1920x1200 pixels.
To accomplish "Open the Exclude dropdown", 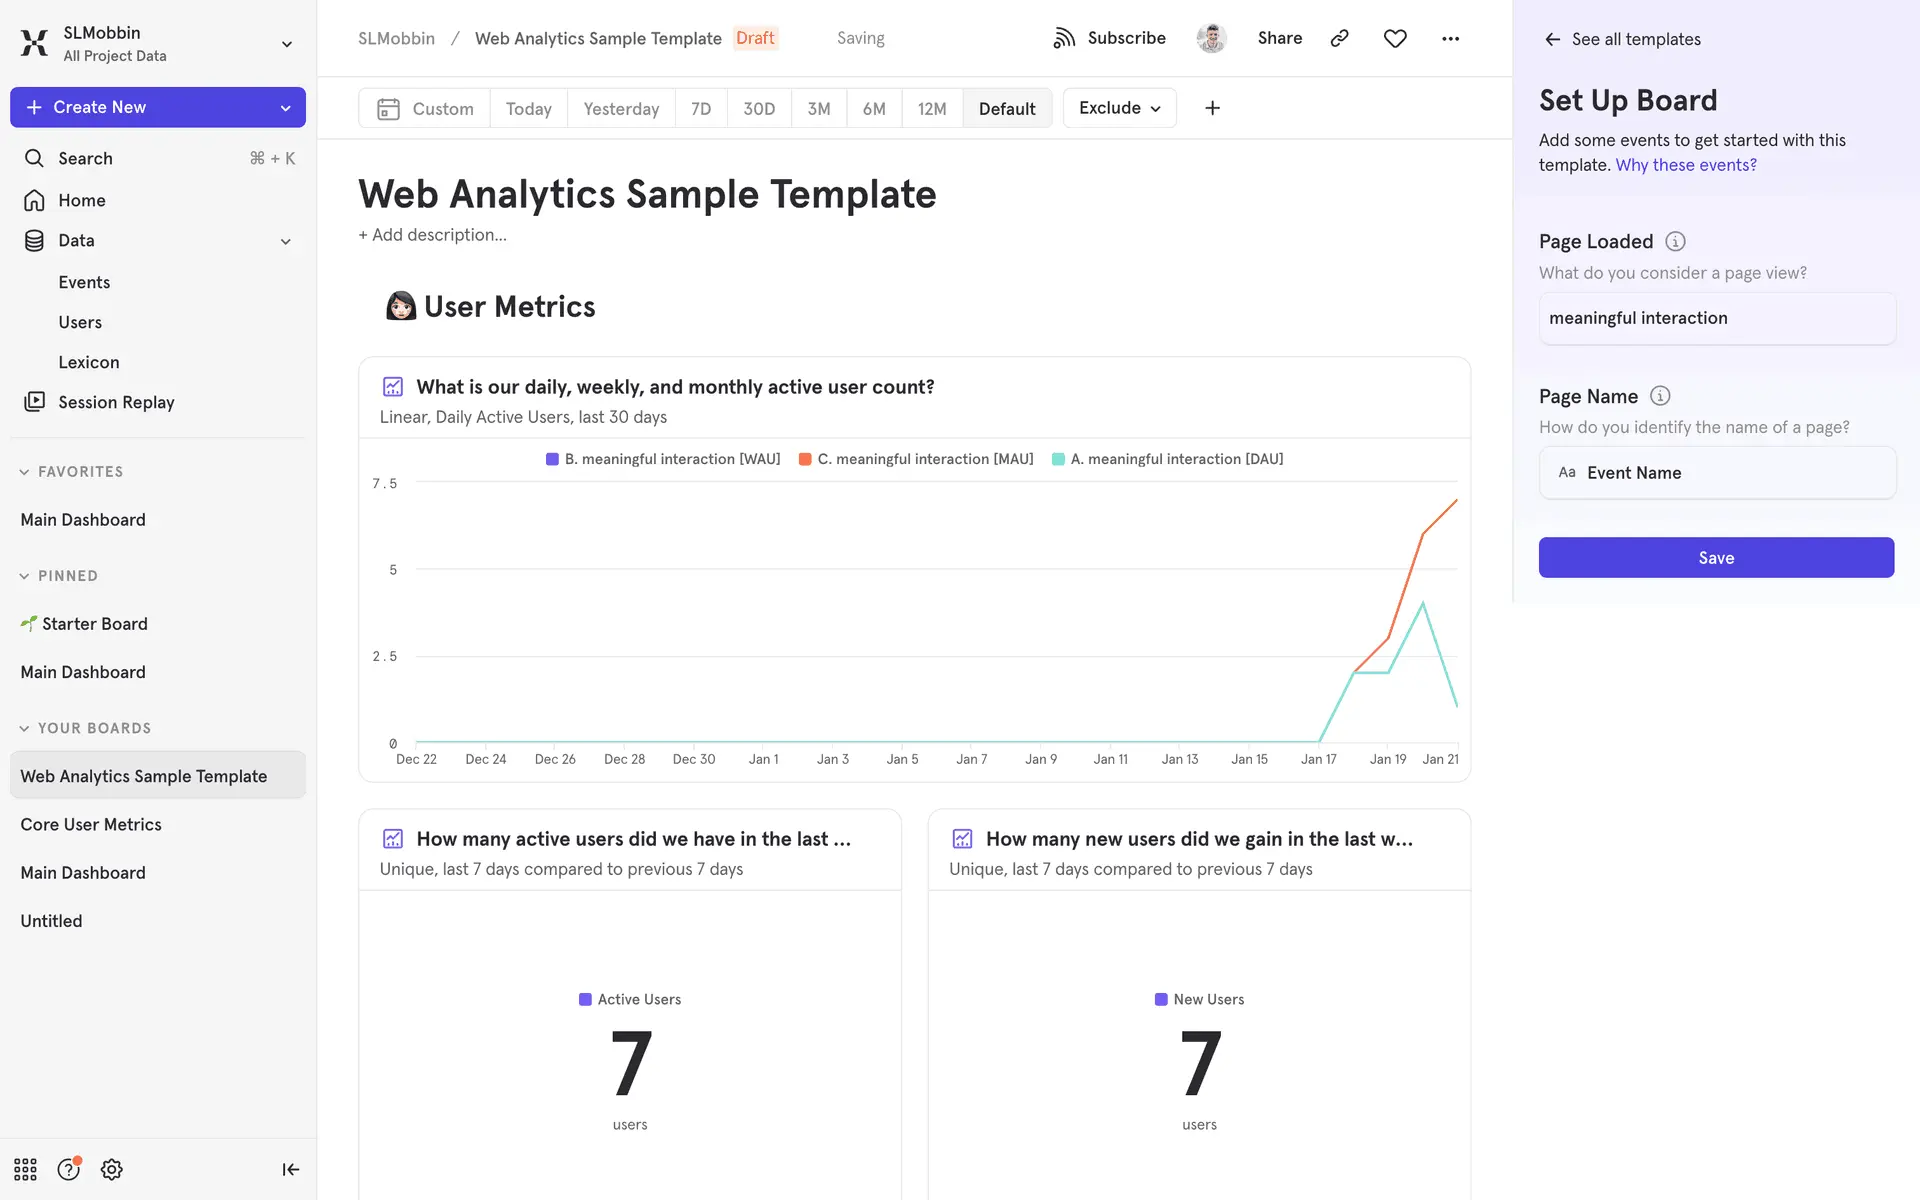I will [x=1119, y=108].
